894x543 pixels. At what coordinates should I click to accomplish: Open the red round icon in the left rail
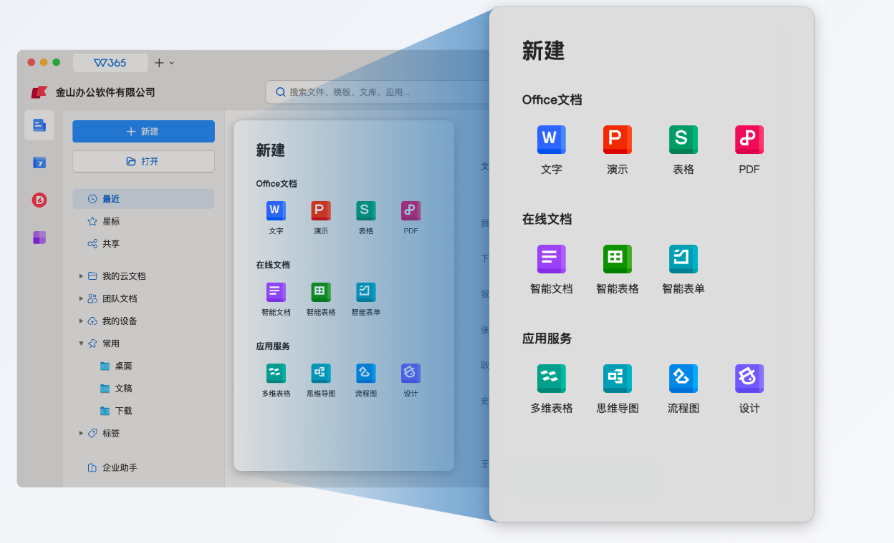click(39, 200)
